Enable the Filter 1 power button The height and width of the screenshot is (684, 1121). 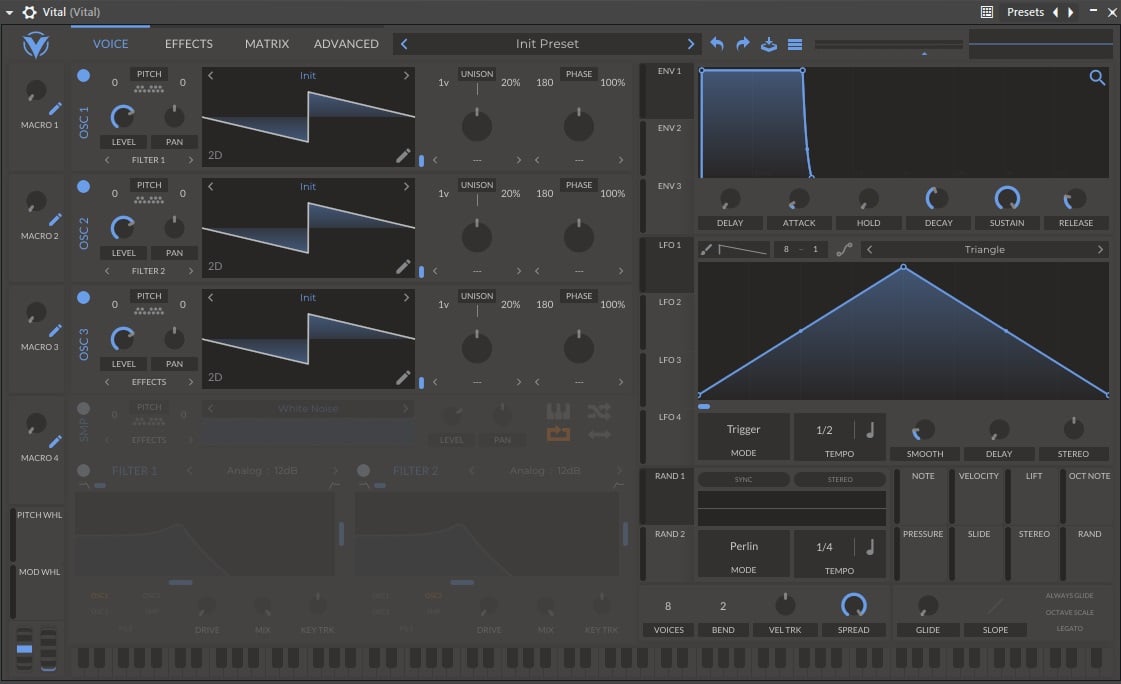pos(84,470)
